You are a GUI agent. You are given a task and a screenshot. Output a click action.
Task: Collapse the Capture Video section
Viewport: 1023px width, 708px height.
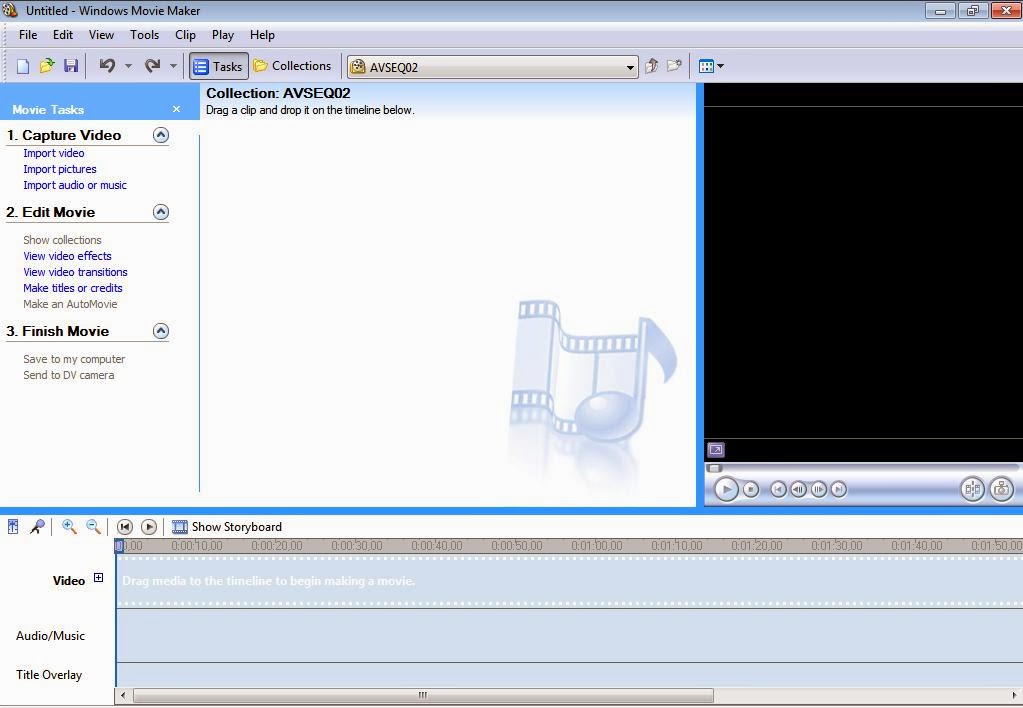[x=160, y=135]
